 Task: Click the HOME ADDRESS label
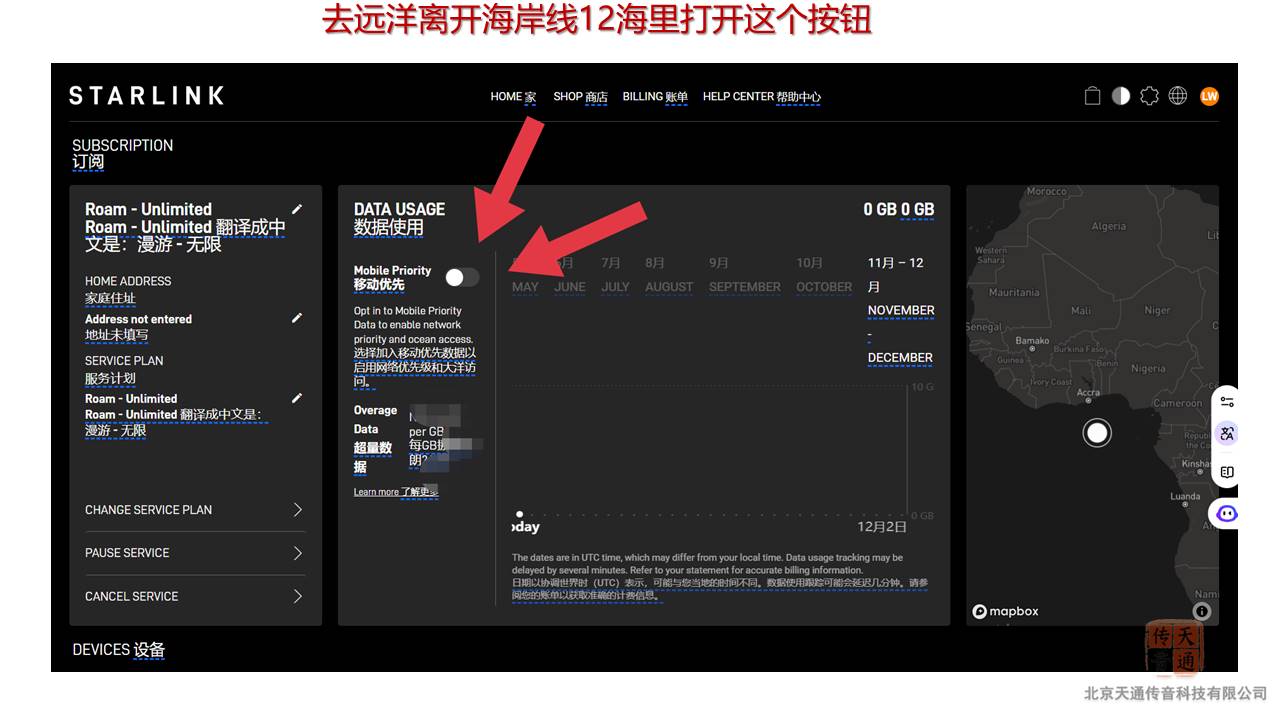click(128, 281)
